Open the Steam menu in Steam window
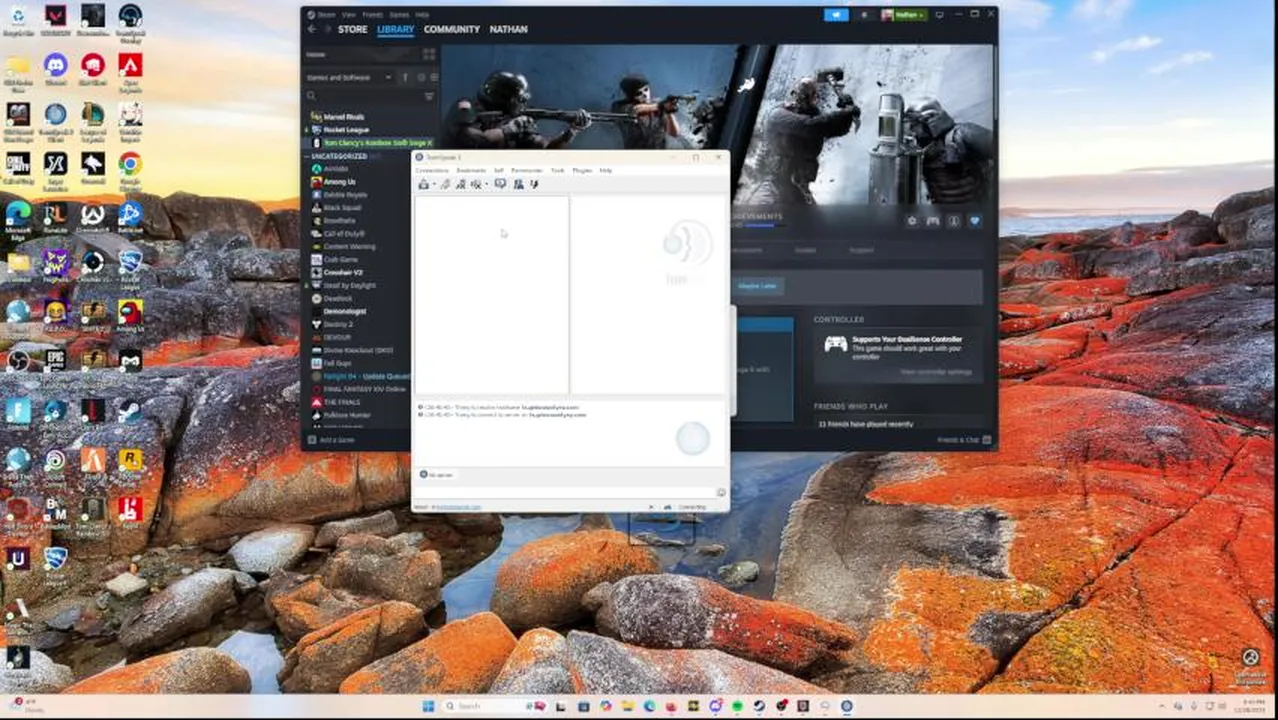The image size is (1278, 720). (324, 15)
